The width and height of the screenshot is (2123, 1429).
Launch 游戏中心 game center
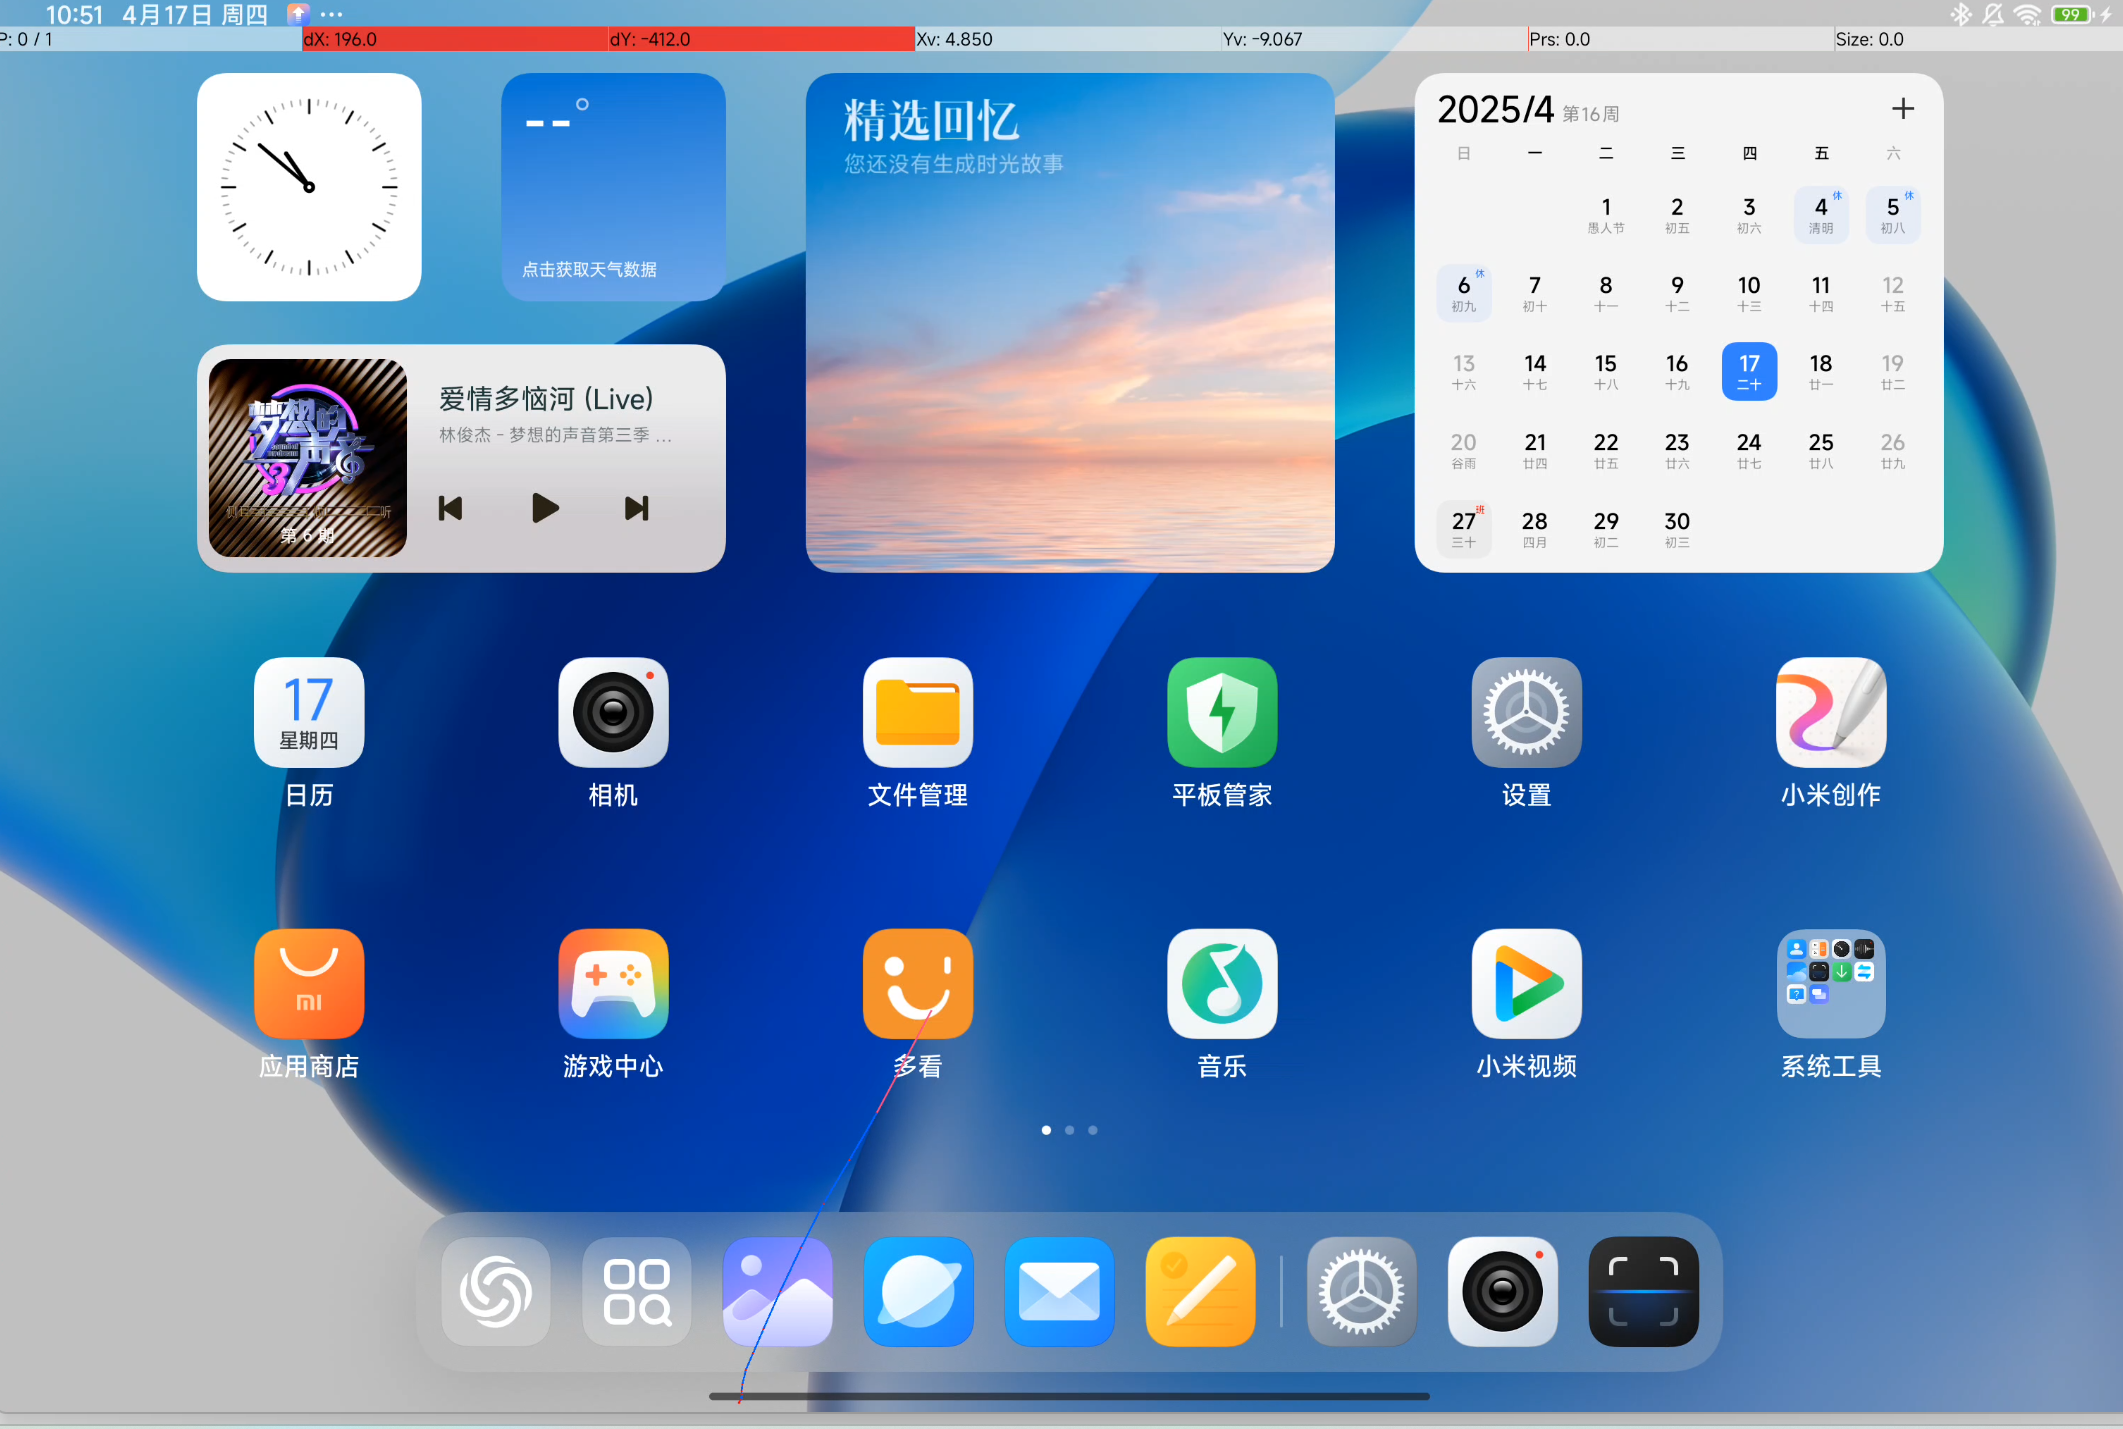pos(613,984)
